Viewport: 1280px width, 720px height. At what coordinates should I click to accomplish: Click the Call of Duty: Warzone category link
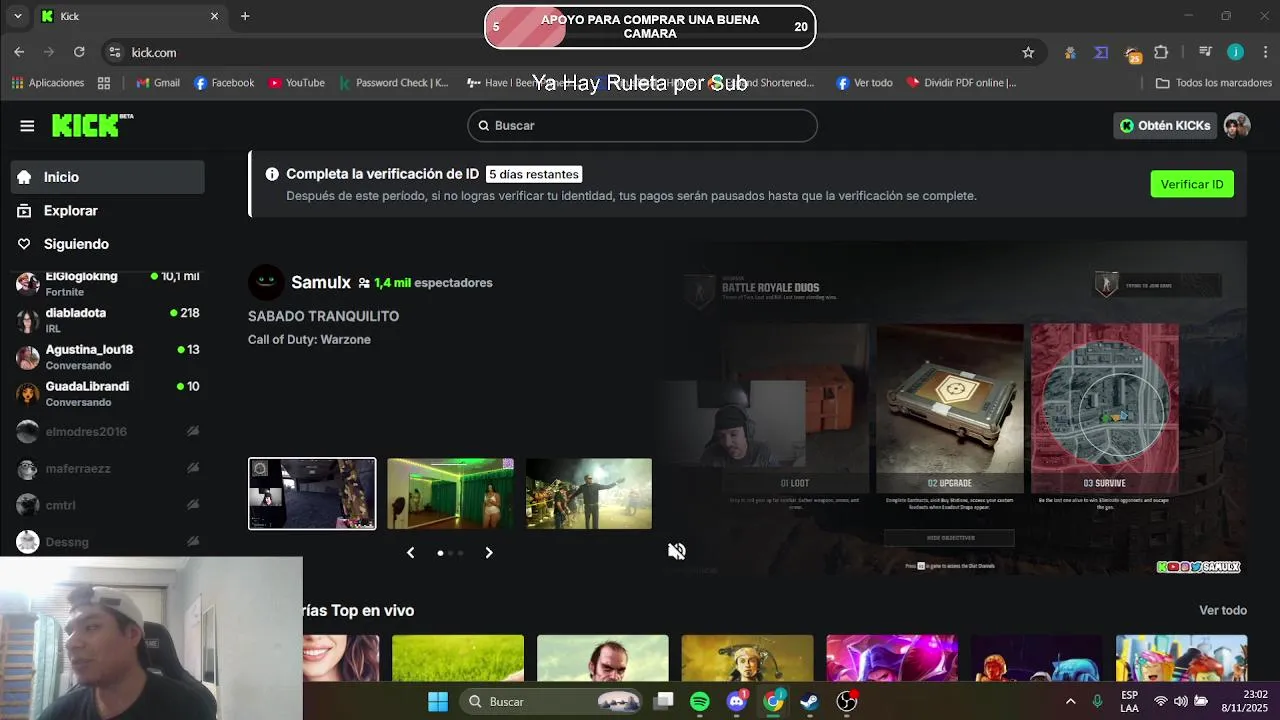coord(309,340)
